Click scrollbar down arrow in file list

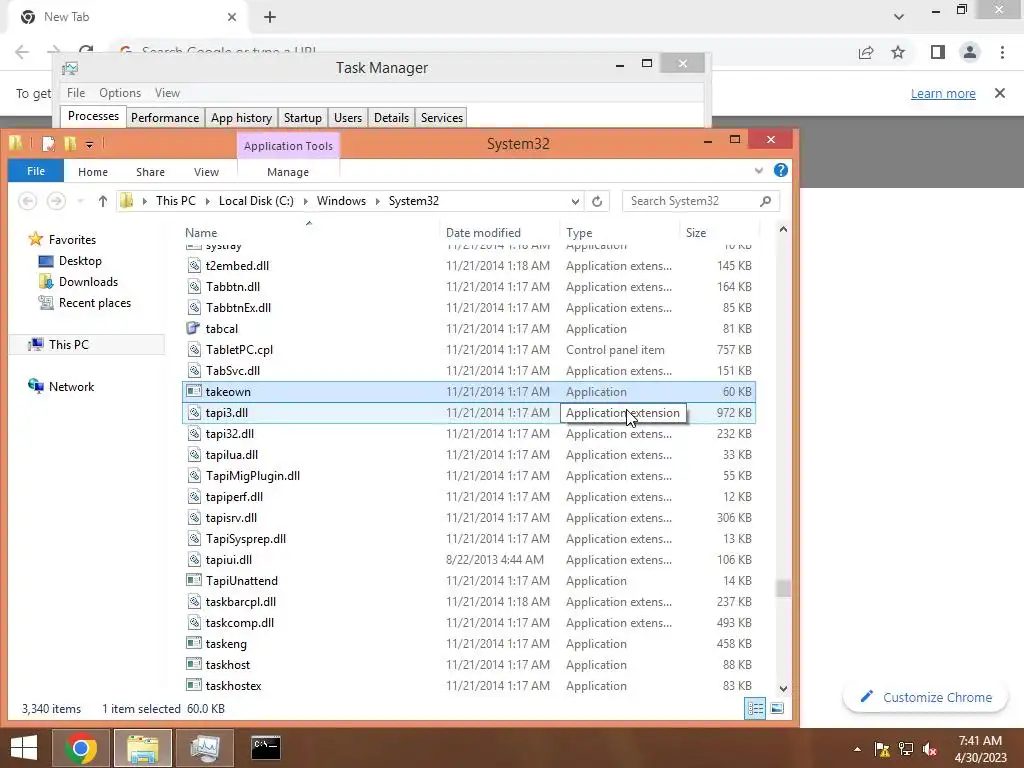click(783, 688)
